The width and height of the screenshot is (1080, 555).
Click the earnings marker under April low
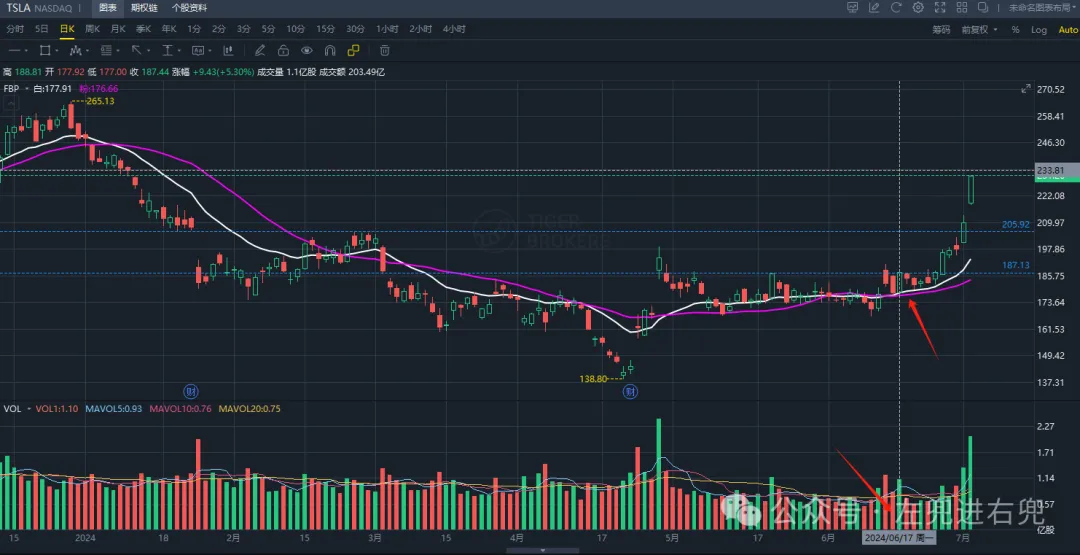[630, 392]
